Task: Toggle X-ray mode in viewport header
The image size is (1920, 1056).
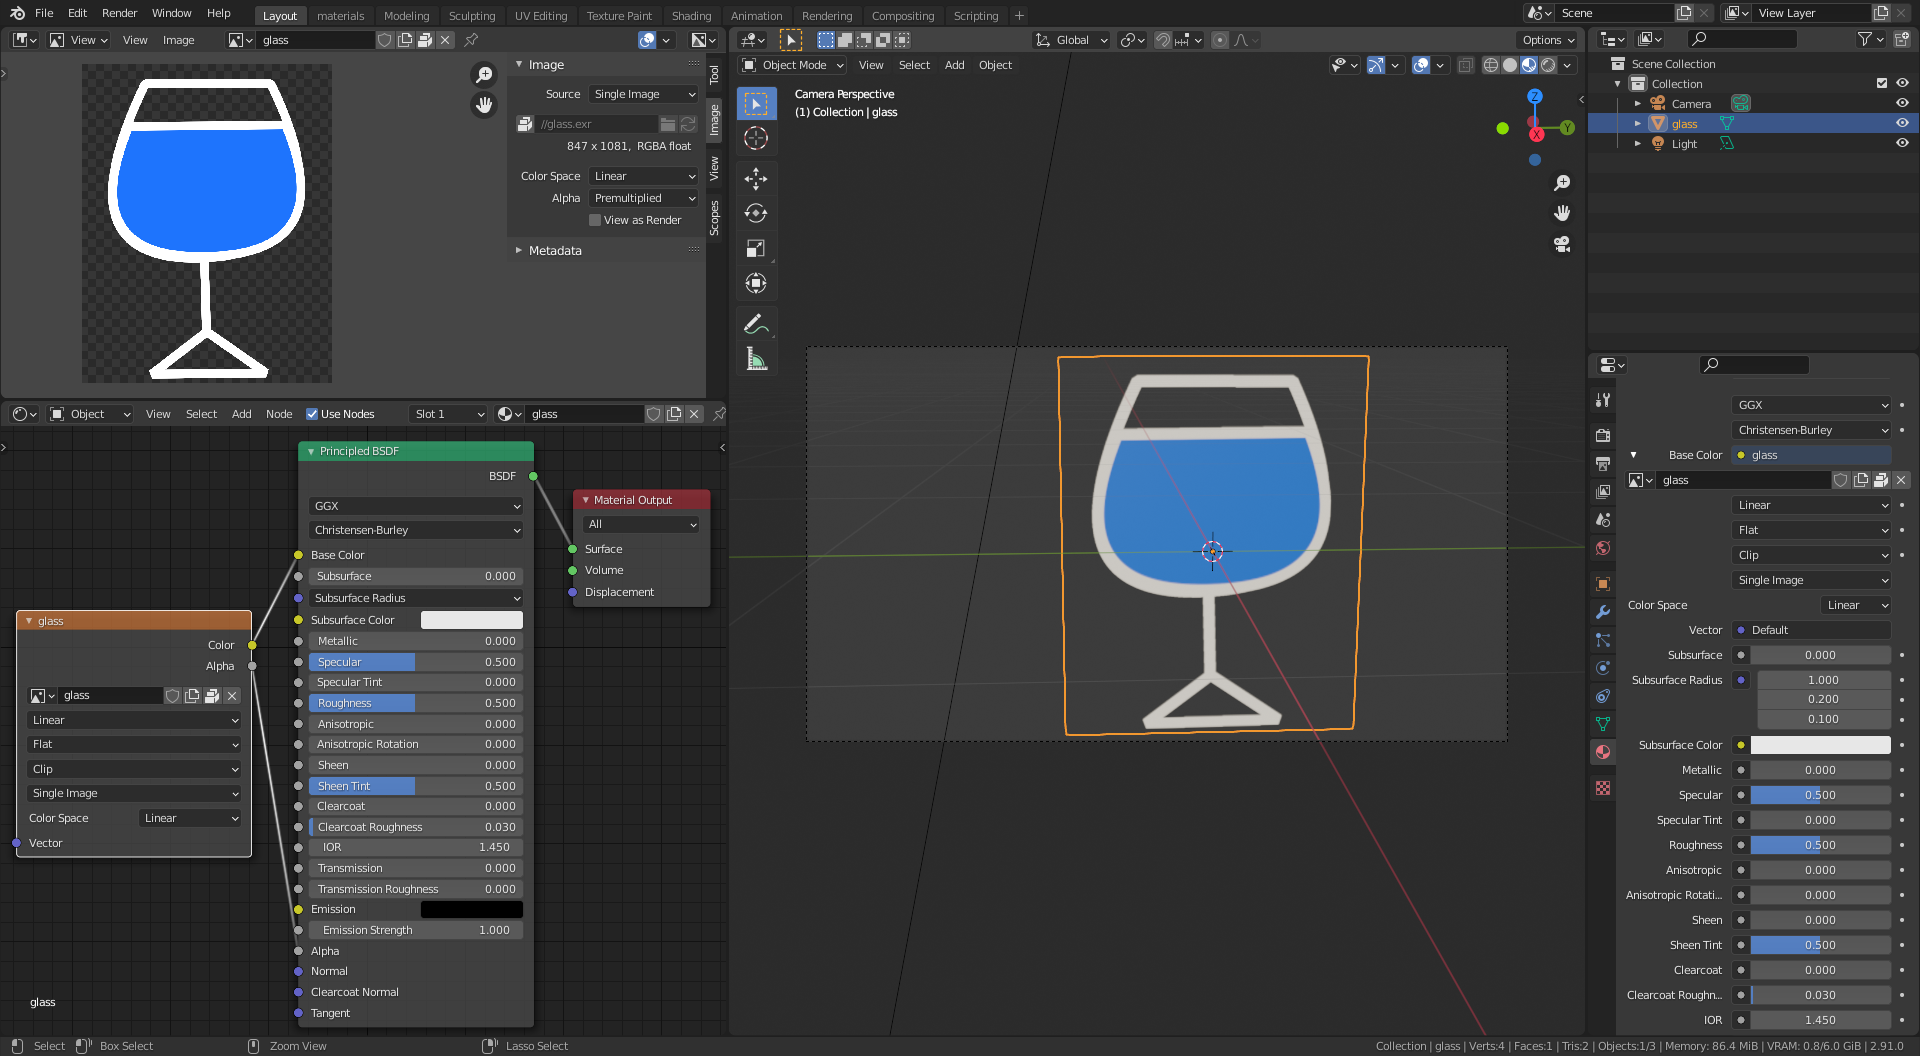Action: point(1465,65)
